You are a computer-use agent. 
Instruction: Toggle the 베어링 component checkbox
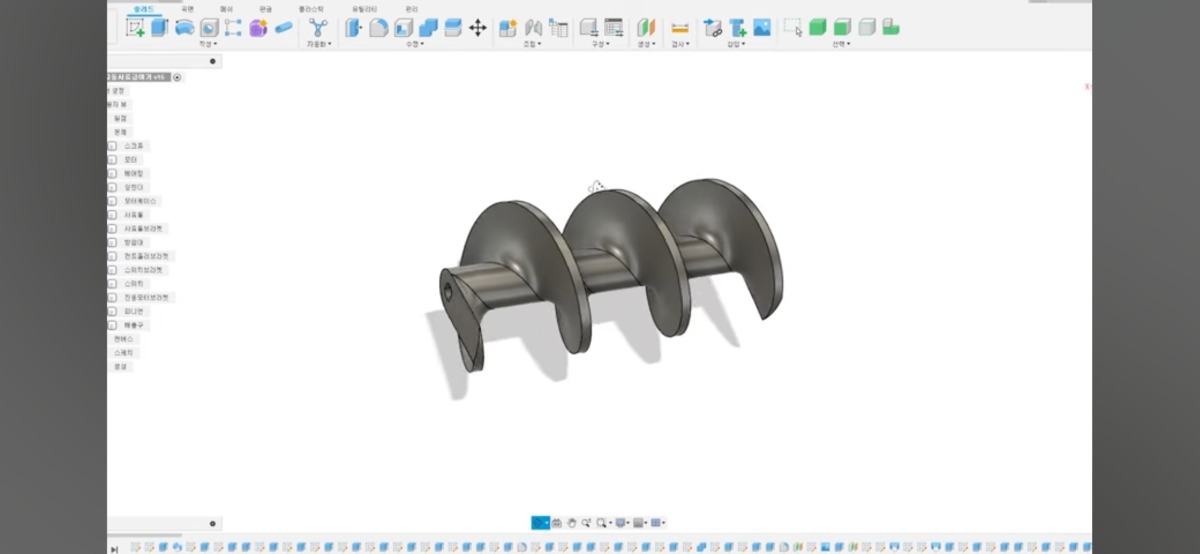click(113, 173)
